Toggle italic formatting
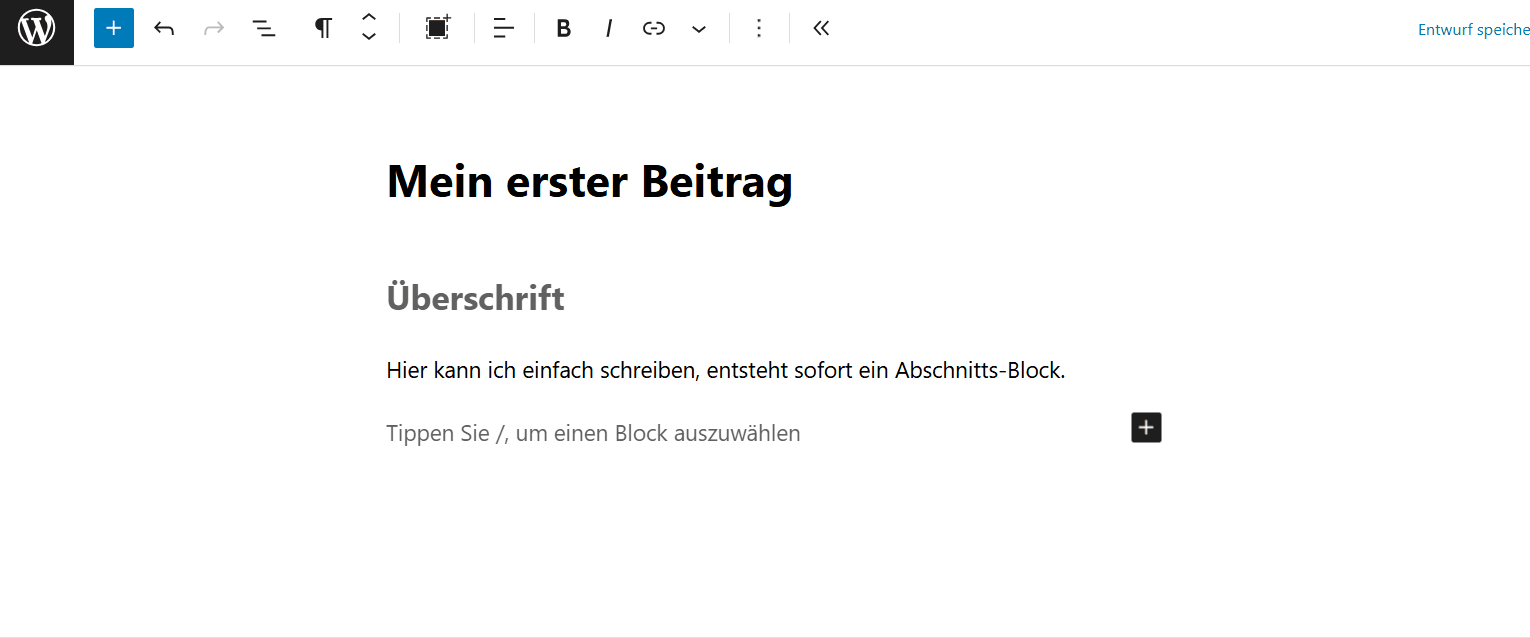 point(609,29)
